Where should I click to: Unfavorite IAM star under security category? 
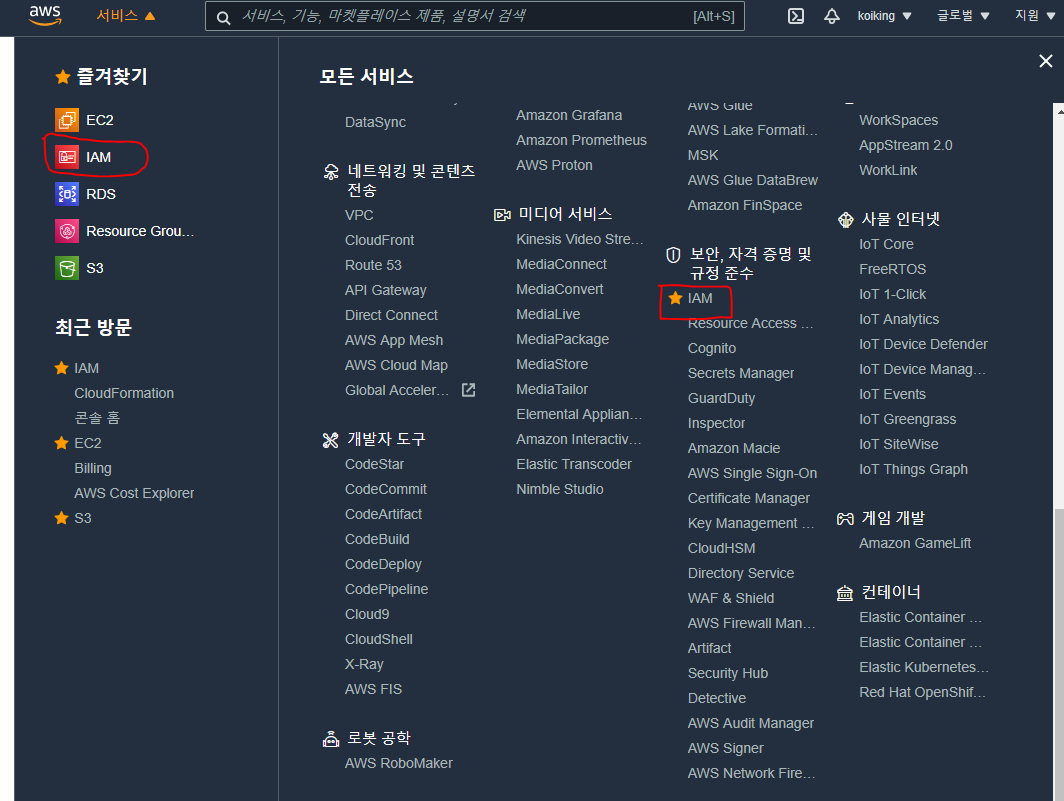[x=674, y=297]
